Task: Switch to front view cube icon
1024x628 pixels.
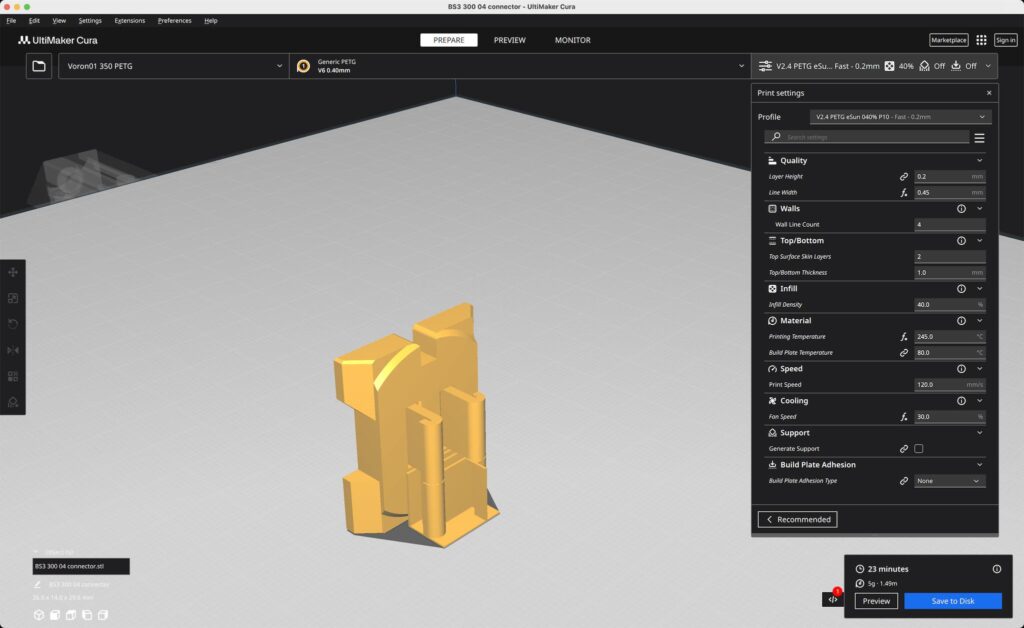Action: (x=55, y=615)
